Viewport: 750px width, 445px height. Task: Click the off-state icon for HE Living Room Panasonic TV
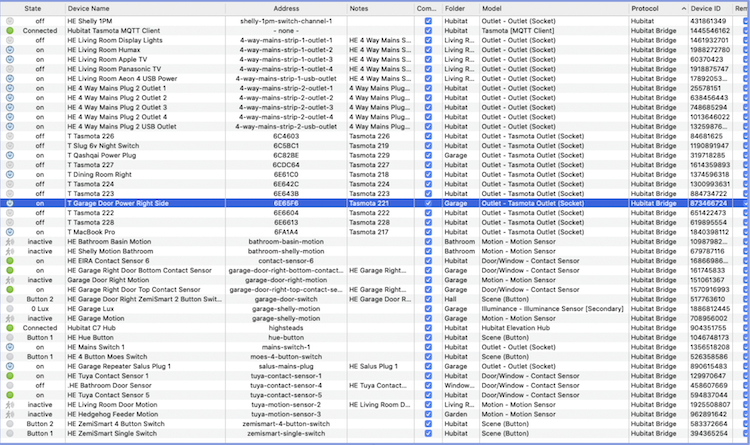[x=10, y=69]
